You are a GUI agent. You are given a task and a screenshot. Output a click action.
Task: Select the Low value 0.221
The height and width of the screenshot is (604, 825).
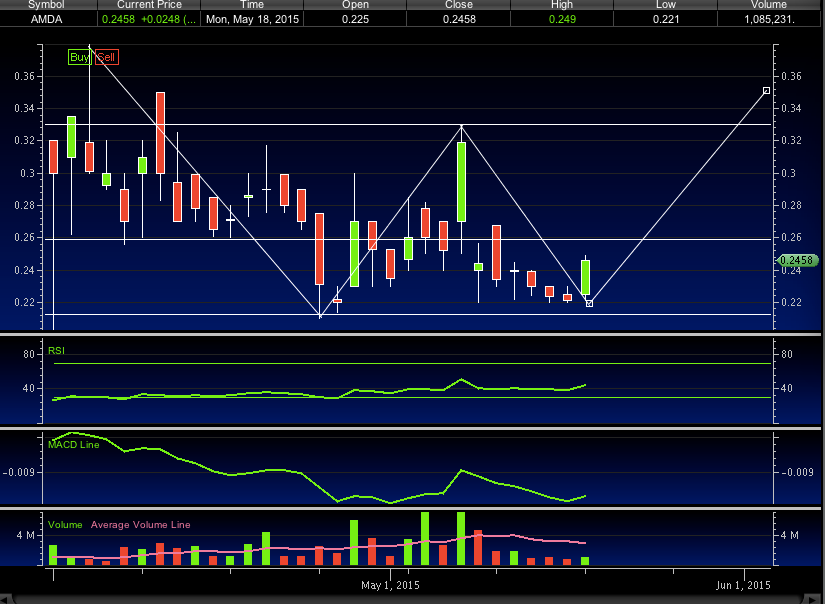click(666, 19)
